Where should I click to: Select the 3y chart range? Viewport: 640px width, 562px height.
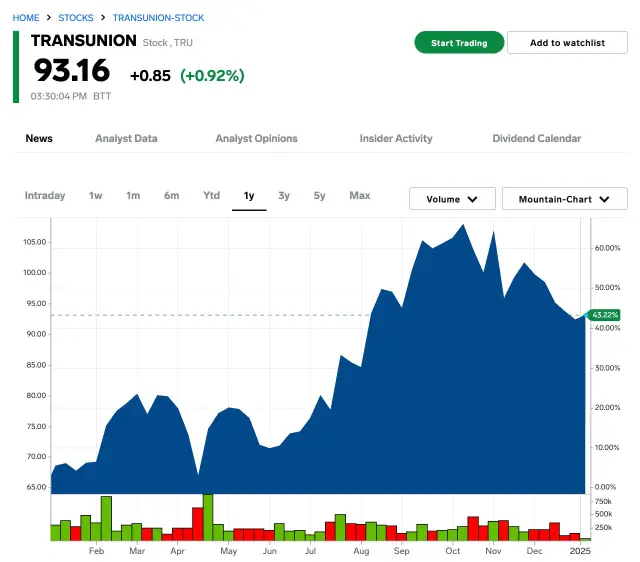coord(284,196)
